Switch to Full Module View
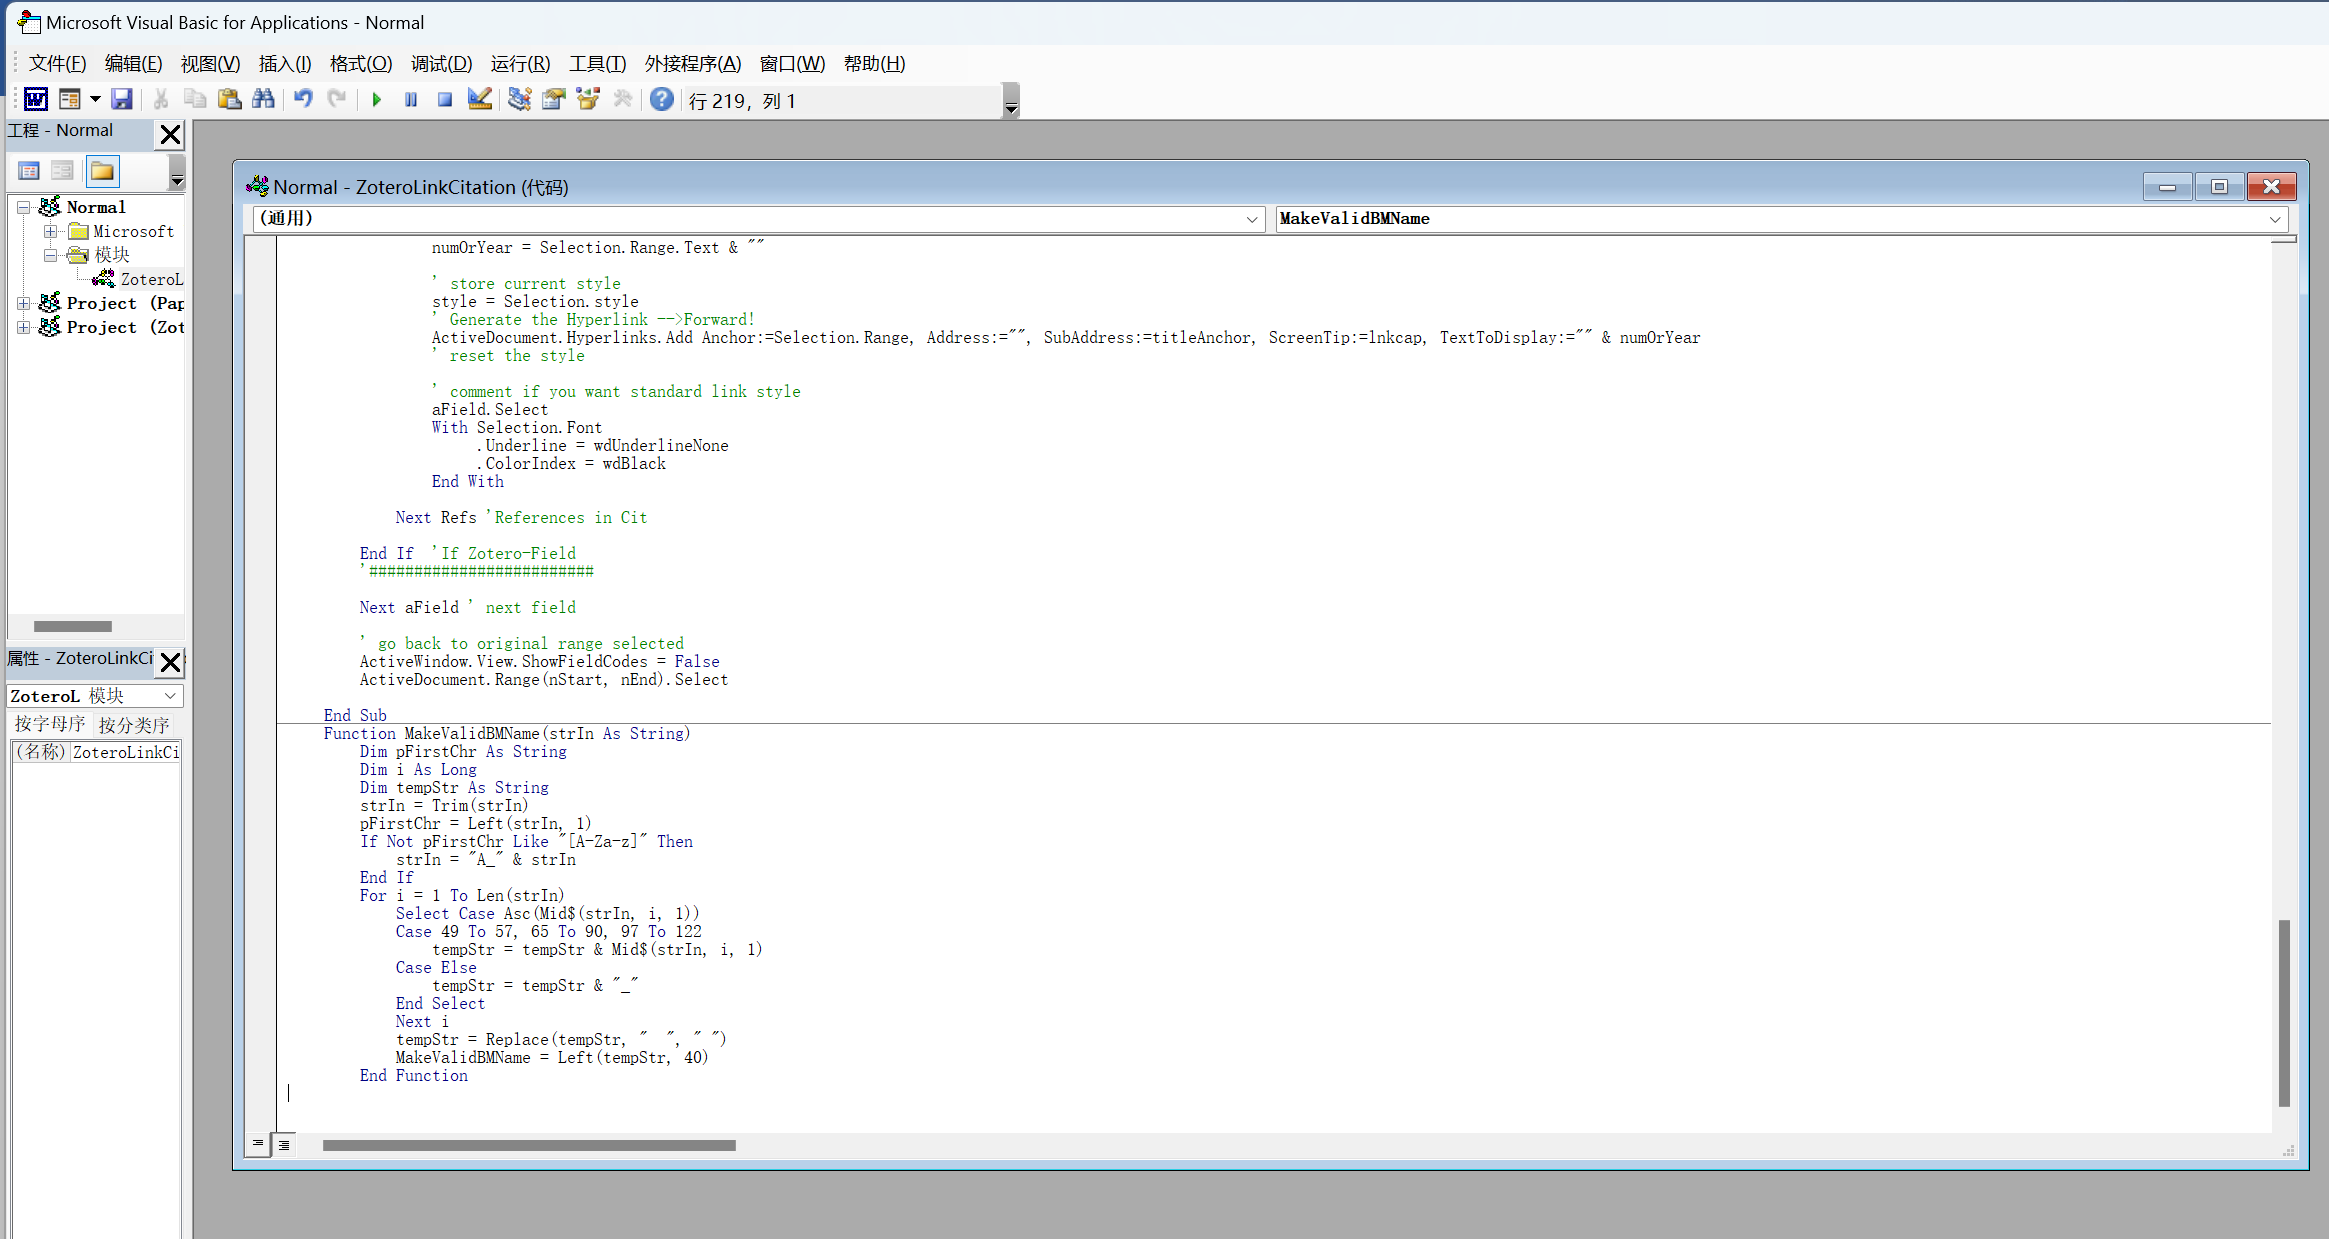The width and height of the screenshot is (2329, 1239). pos(284,1144)
